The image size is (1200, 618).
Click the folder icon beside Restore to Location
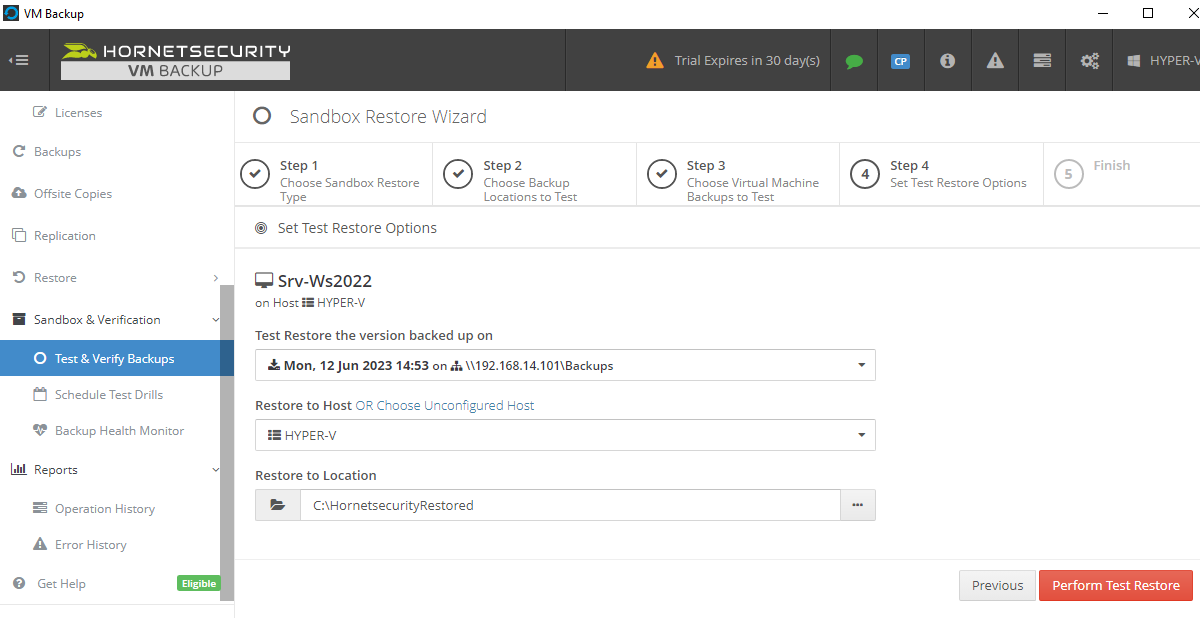coord(277,505)
